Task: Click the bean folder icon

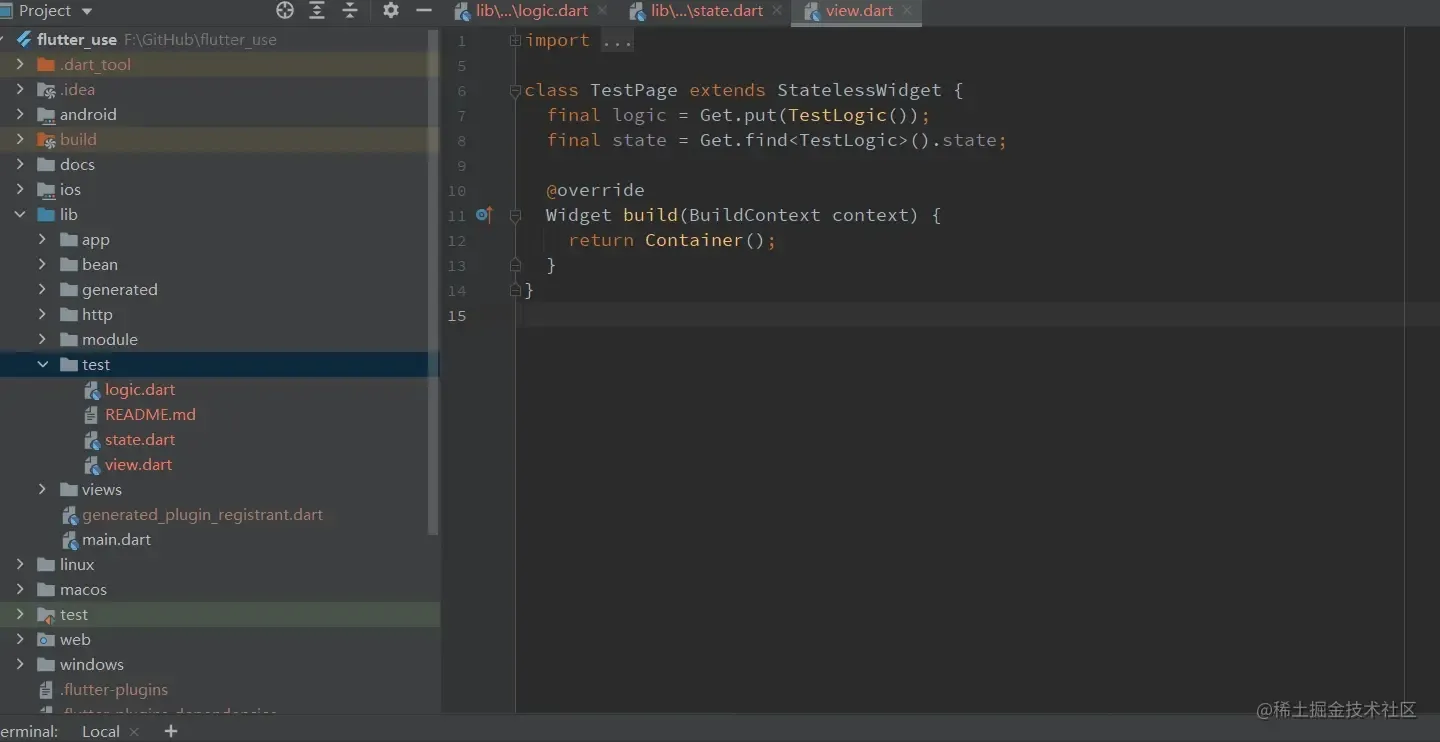Action: pos(68,264)
